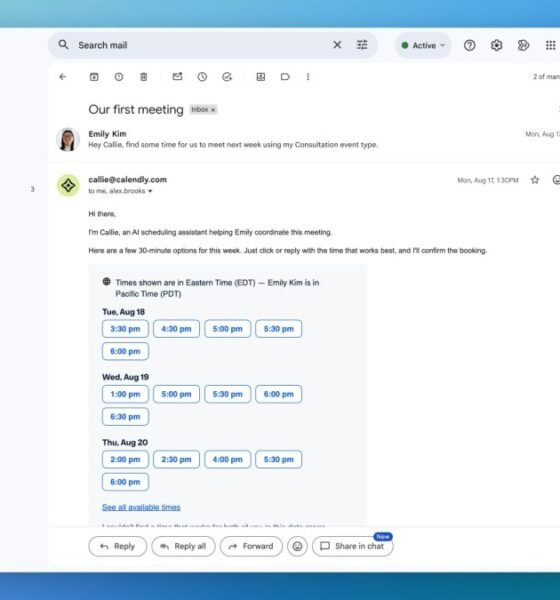Image resolution: width=560 pixels, height=600 pixels.
Task: Archive this email conversation
Action: (x=94, y=77)
